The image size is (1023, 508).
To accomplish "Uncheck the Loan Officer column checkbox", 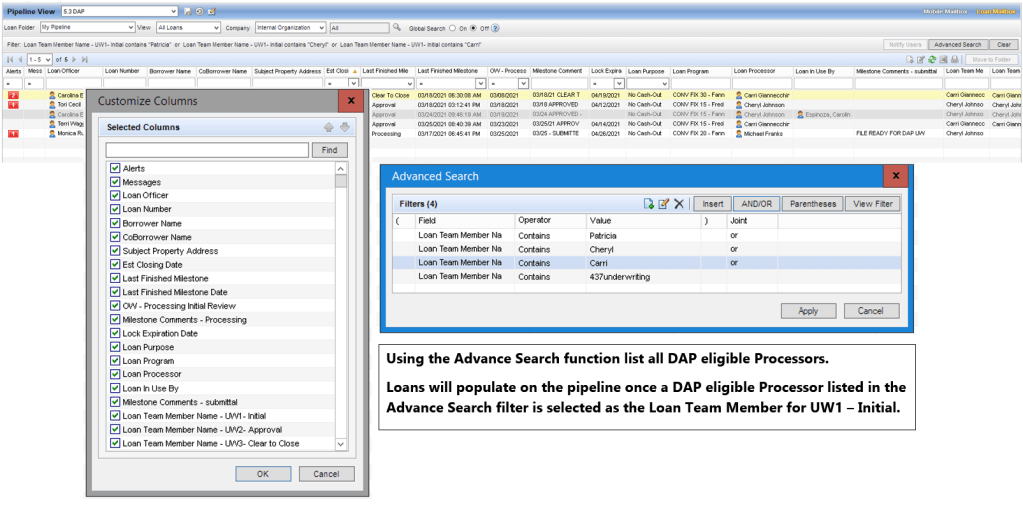I will (115, 196).
